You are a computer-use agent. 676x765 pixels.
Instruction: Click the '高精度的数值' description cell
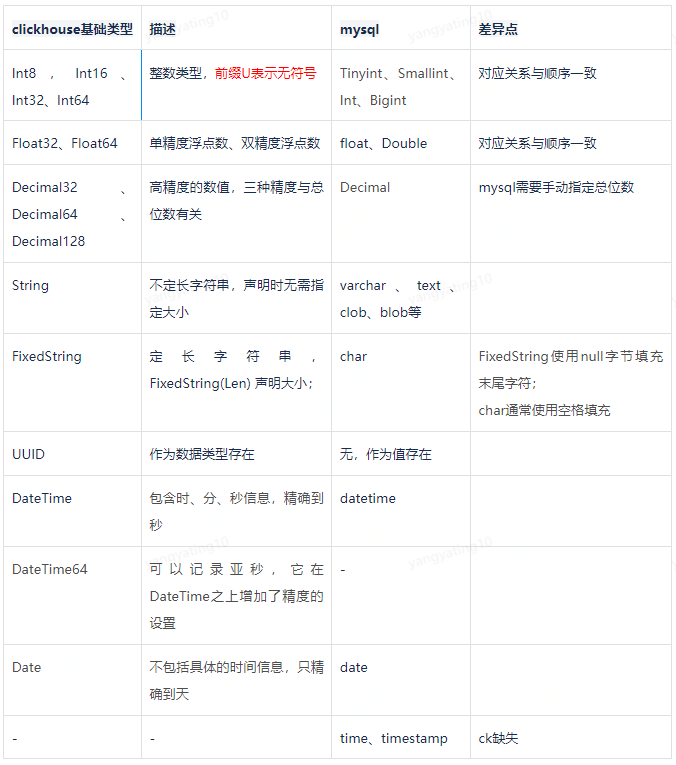coord(236,214)
